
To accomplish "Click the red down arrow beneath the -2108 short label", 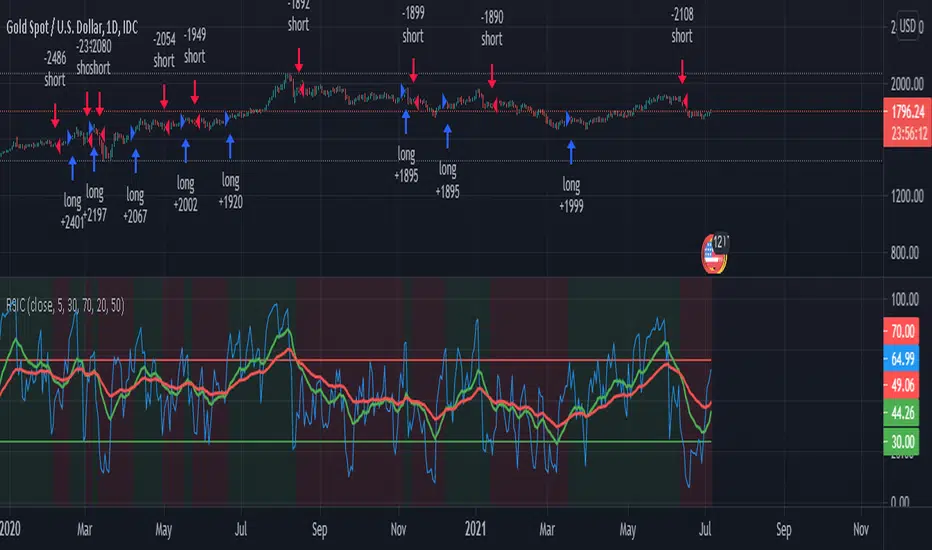I will click(x=682, y=72).
